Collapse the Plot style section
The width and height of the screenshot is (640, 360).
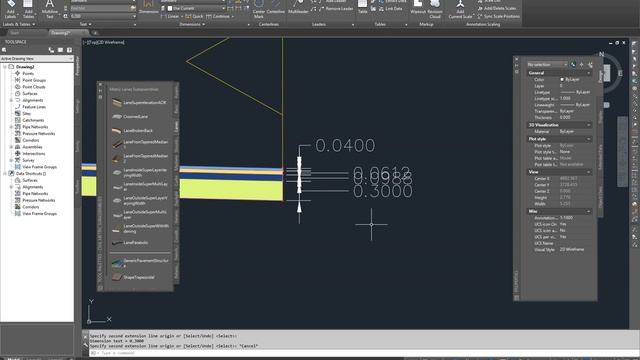point(588,139)
